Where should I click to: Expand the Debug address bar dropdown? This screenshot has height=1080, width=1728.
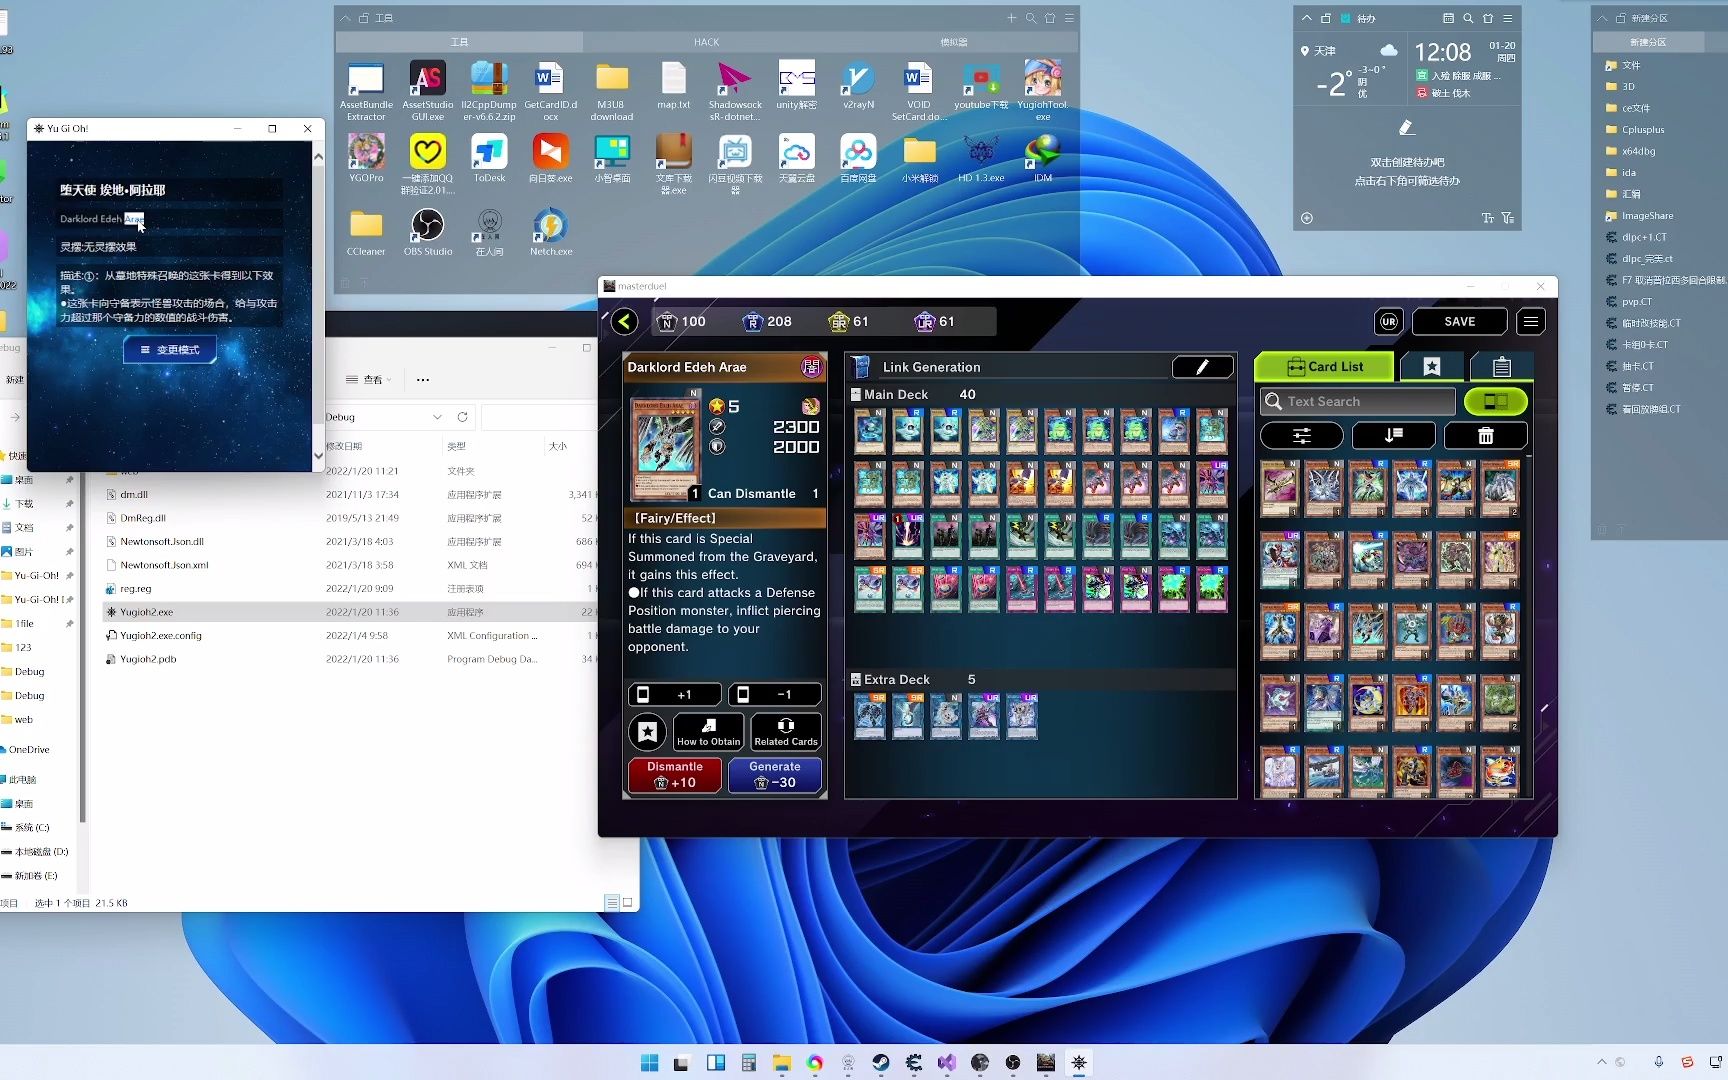(437, 417)
